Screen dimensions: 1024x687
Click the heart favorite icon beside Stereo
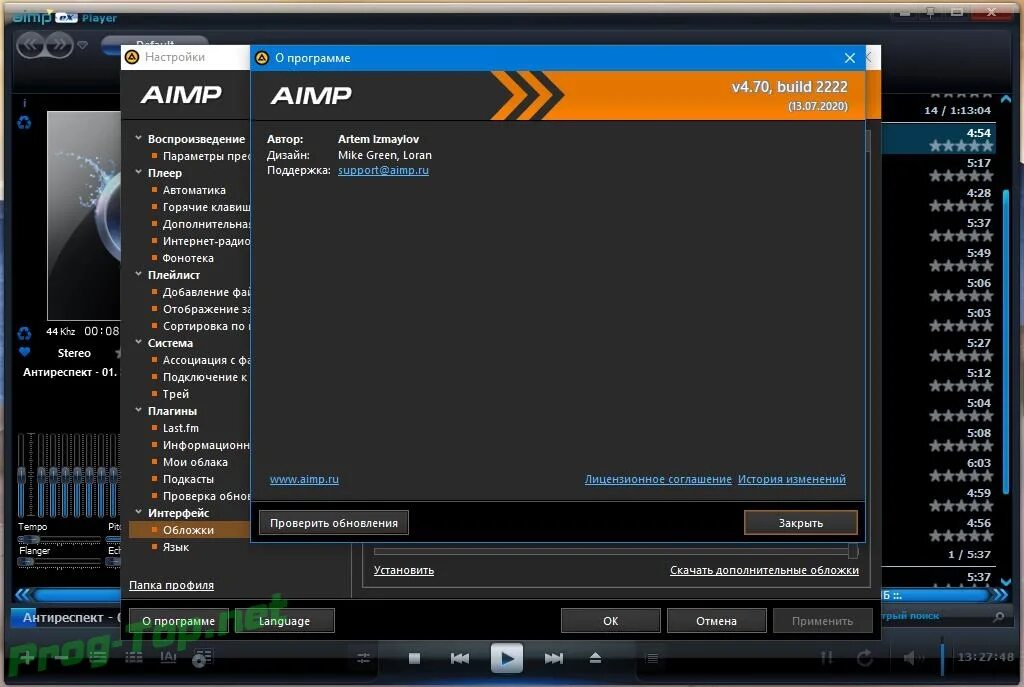(x=25, y=353)
